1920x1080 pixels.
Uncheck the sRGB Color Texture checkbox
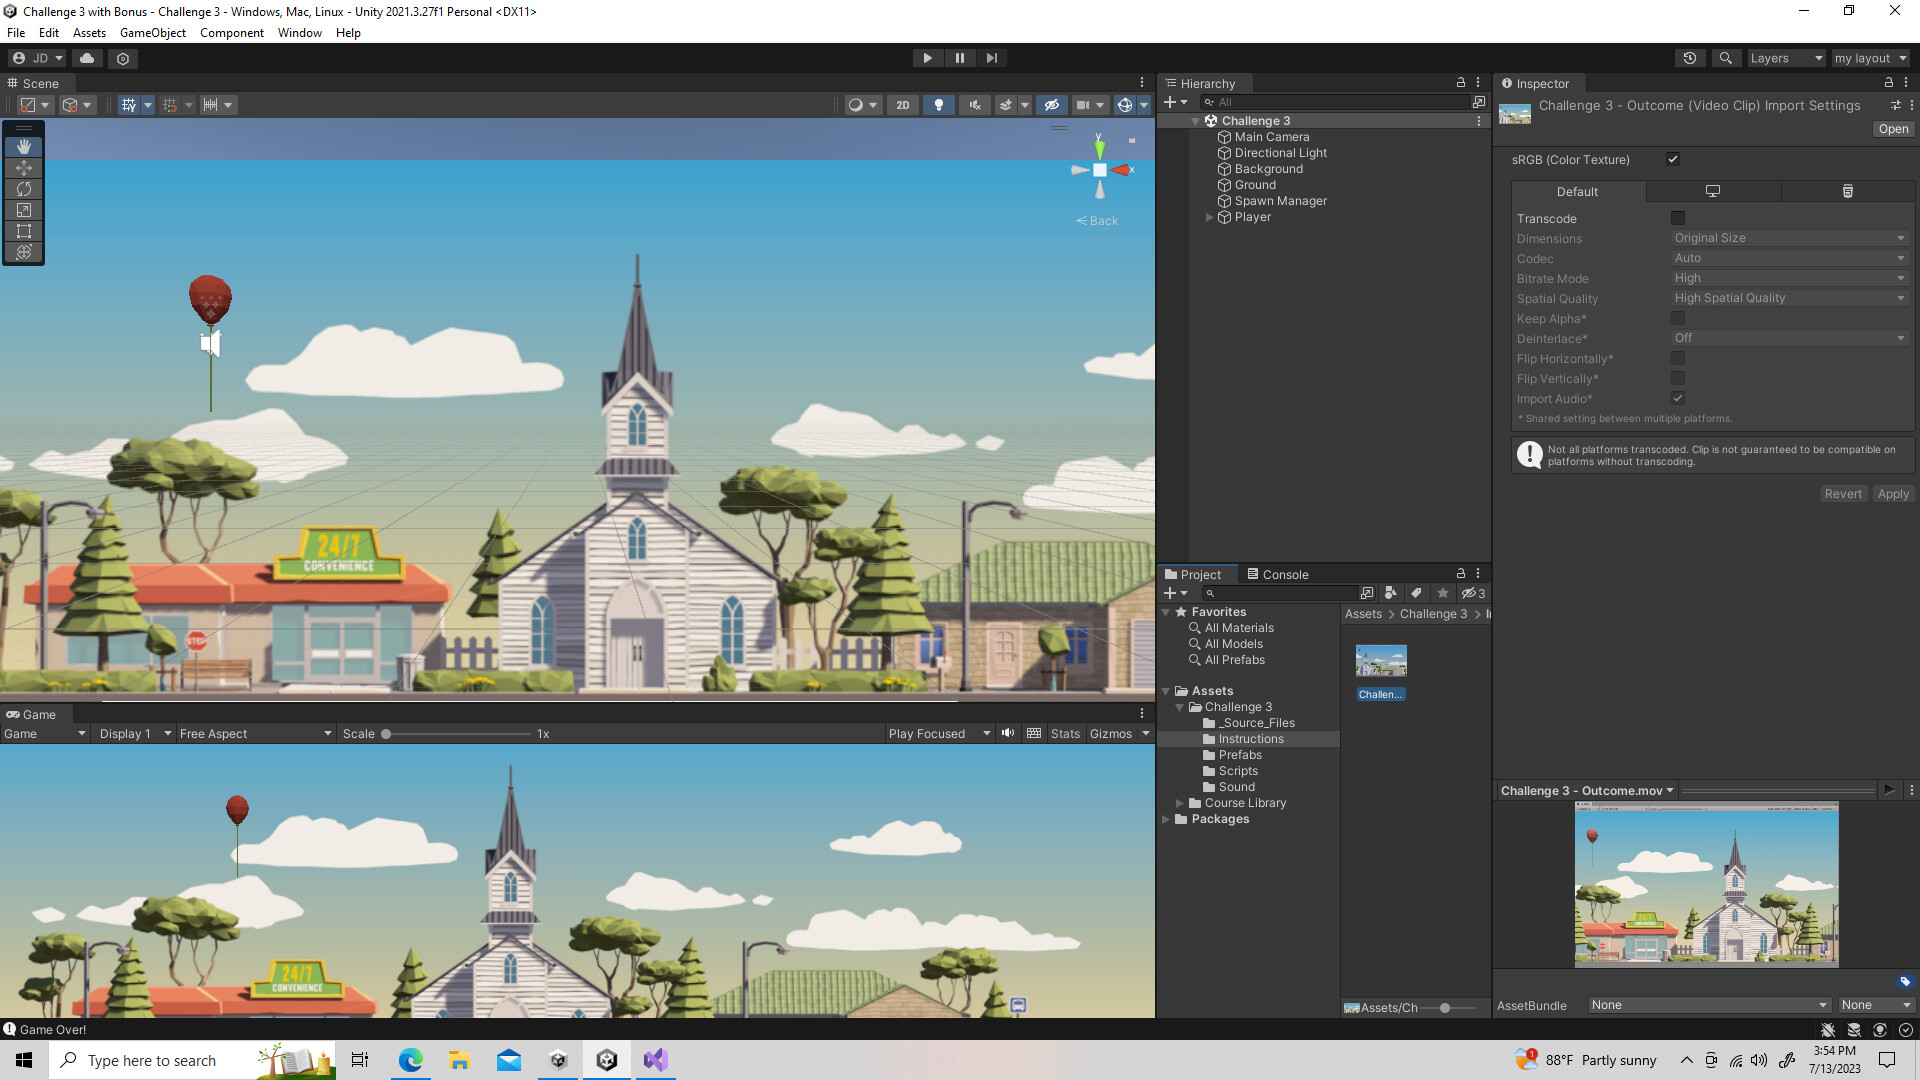pos(1673,159)
